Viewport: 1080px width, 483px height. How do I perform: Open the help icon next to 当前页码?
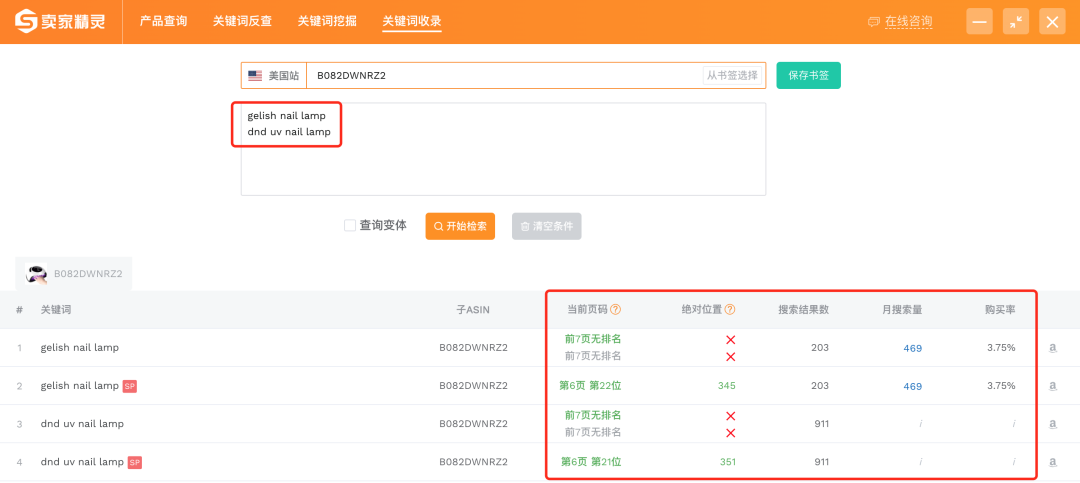(x=616, y=309)
